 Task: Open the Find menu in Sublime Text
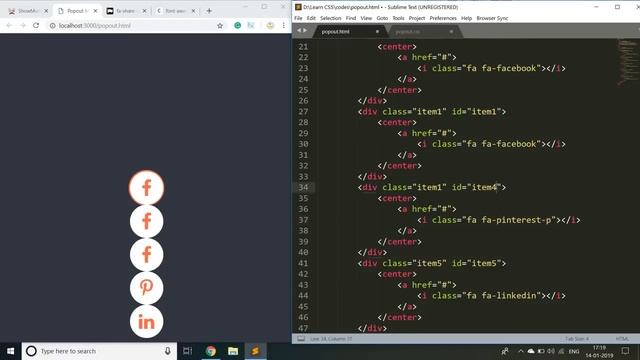[351, 18]
